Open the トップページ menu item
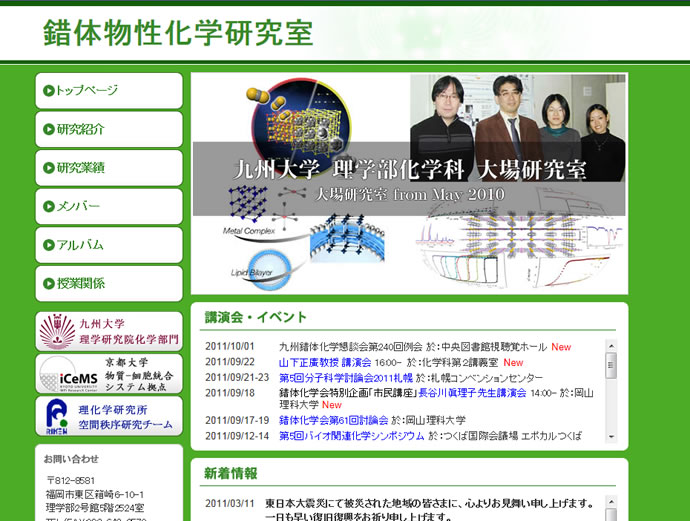Image resolution: width=690 pixels, height=521 pixels. click(109, 91)
